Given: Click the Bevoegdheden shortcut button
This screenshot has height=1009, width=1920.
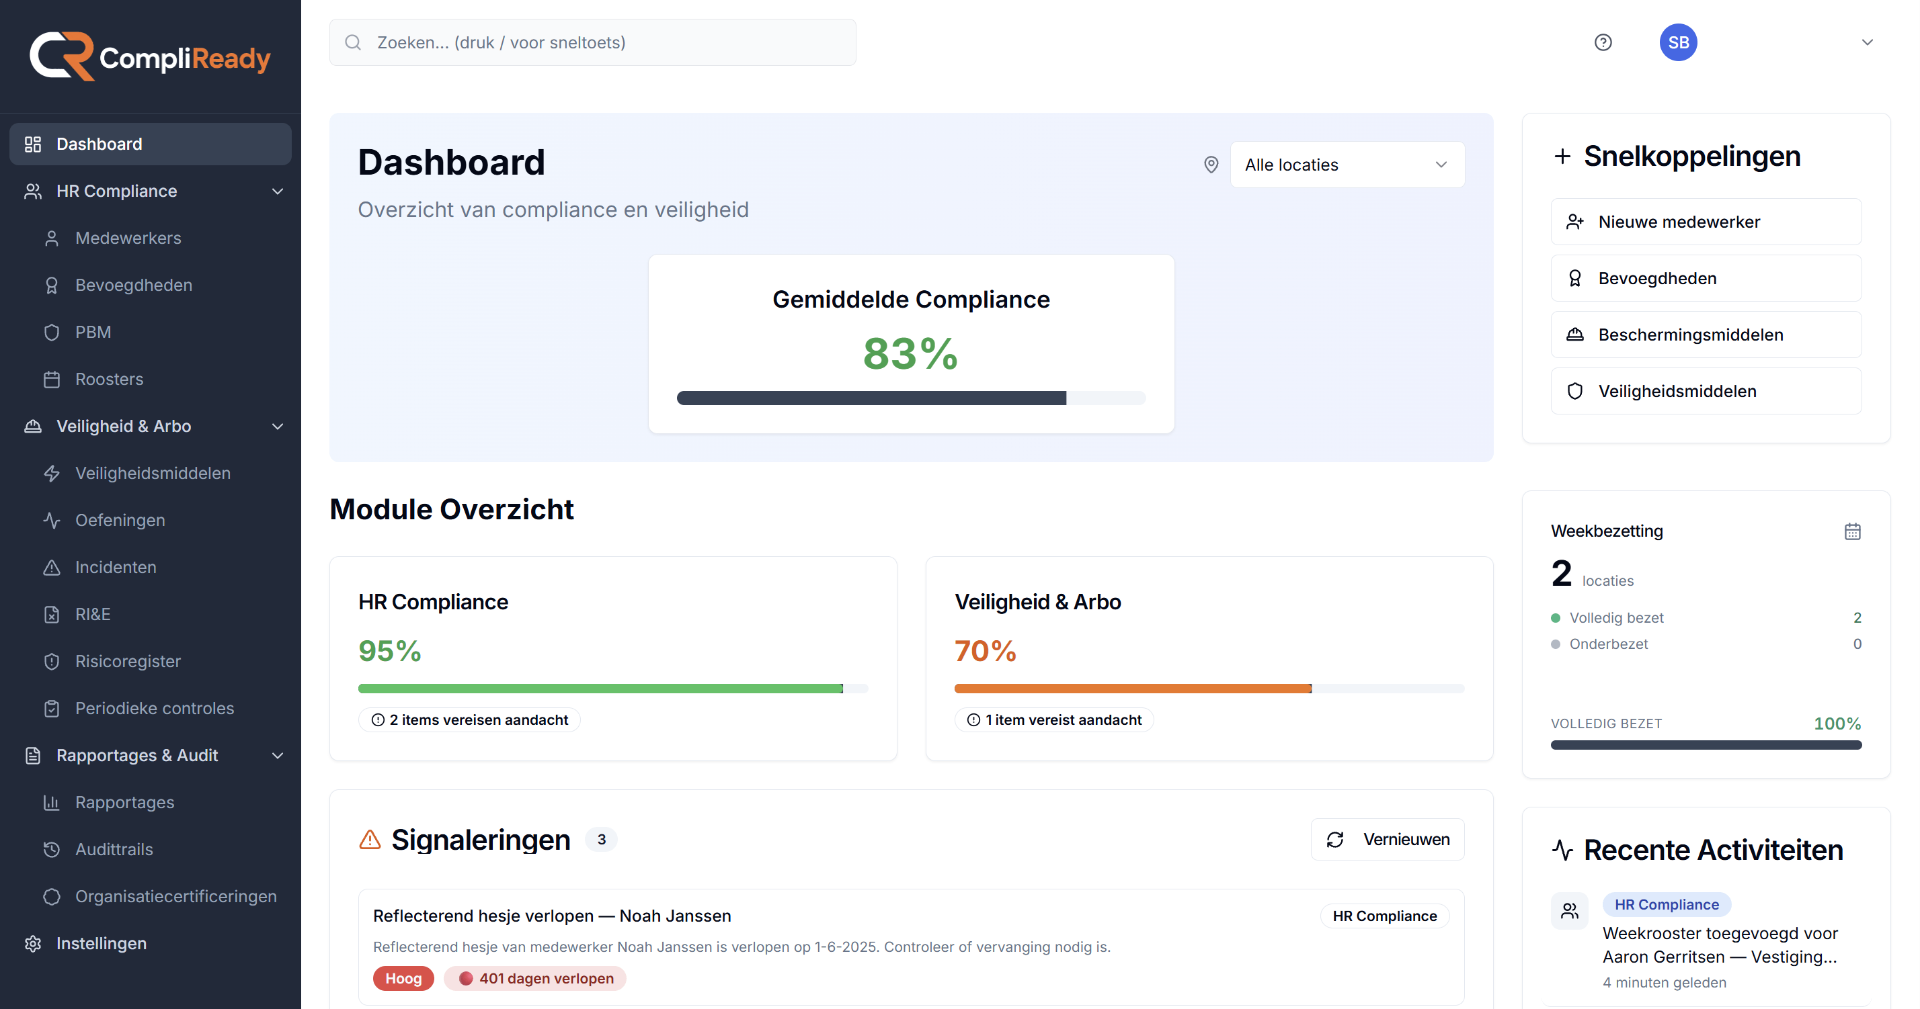Looking at the screenshot, I should coord(1706,278).
